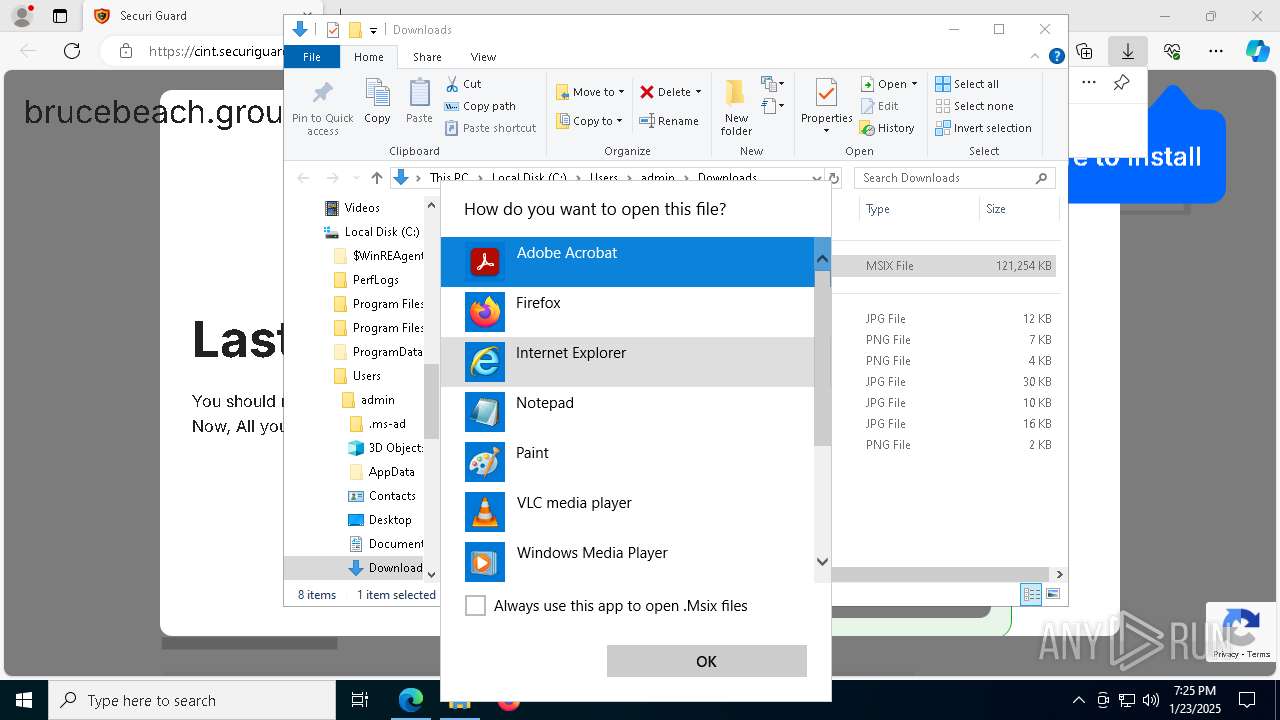Select VLC media player option
This screenshot has width=1280, height=720.
pos(627,512)
